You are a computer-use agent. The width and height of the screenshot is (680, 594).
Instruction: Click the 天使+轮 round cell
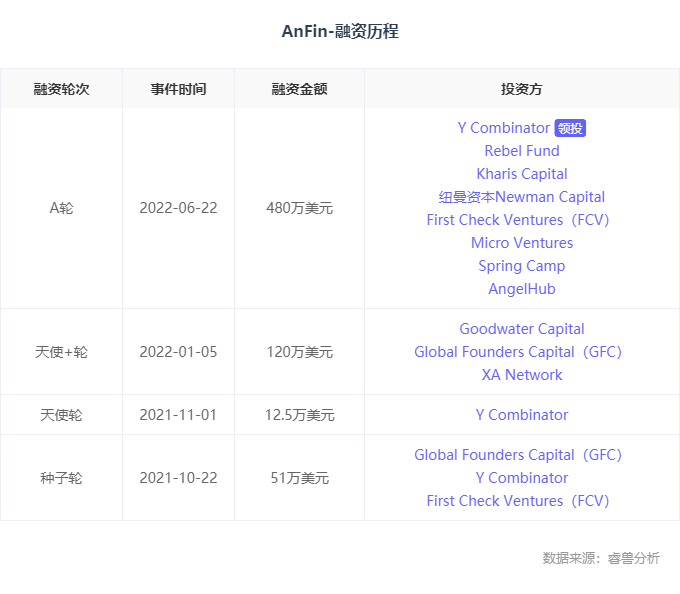62,352
